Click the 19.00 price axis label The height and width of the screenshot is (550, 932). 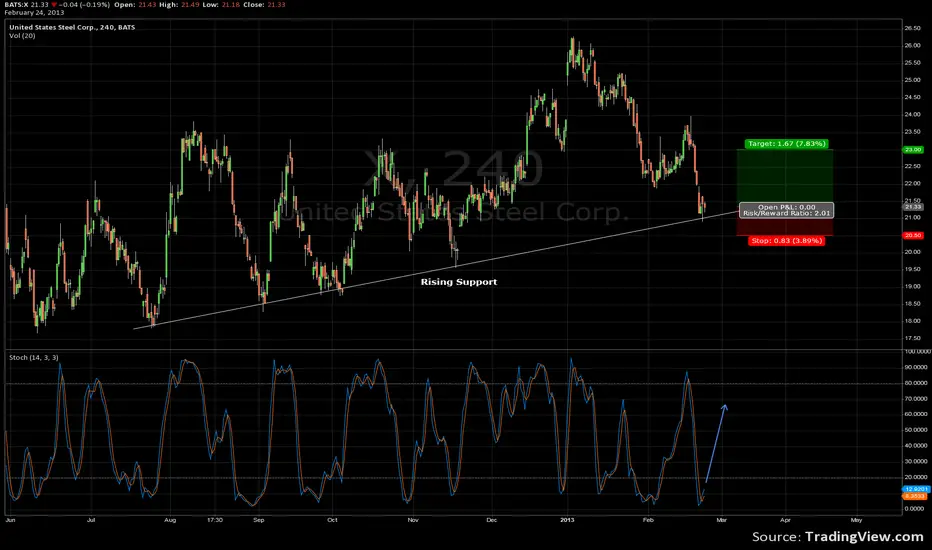point(912,286)
